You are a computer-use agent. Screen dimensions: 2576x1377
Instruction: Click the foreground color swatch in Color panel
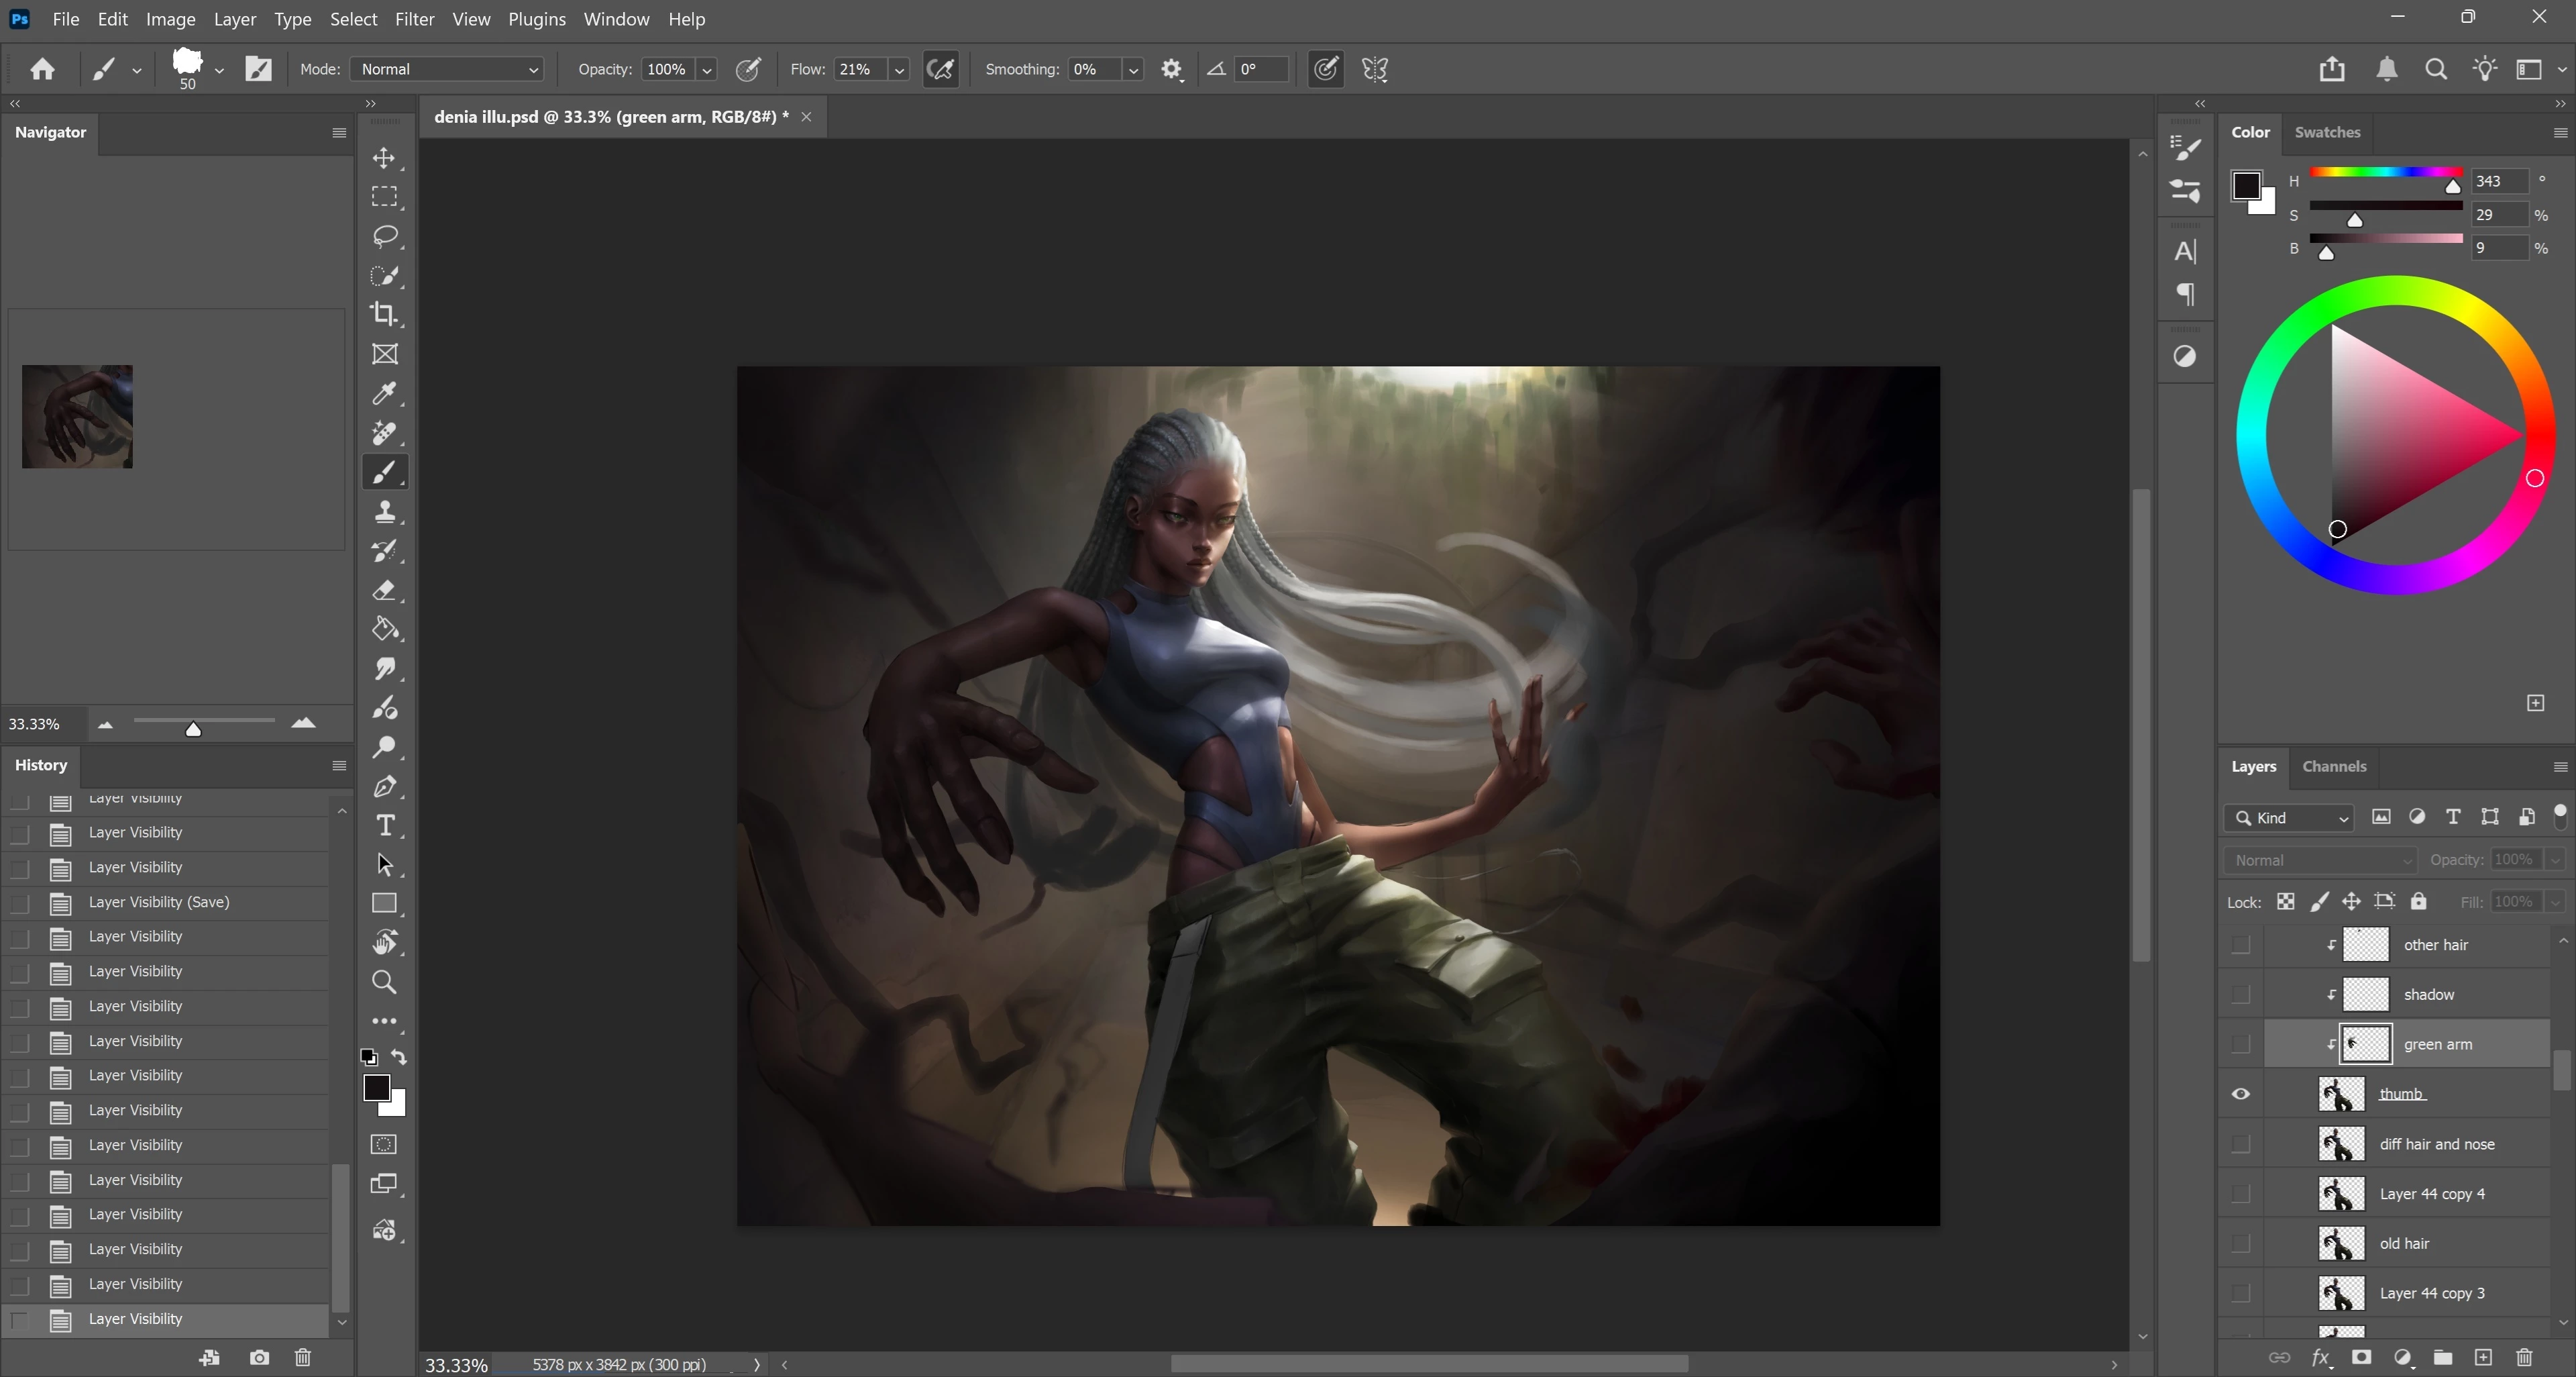[2246, 185]
